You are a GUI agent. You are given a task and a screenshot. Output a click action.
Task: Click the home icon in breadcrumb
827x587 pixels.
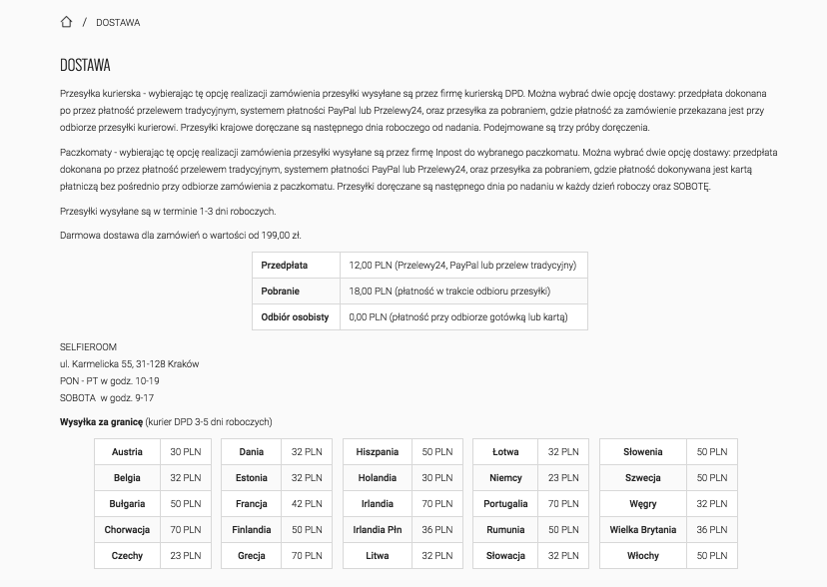tap(66, 23)
